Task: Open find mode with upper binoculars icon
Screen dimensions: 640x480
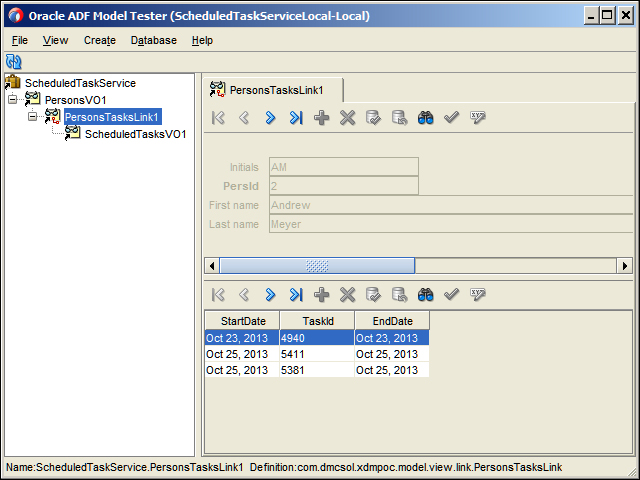Action: coord(425,118)
